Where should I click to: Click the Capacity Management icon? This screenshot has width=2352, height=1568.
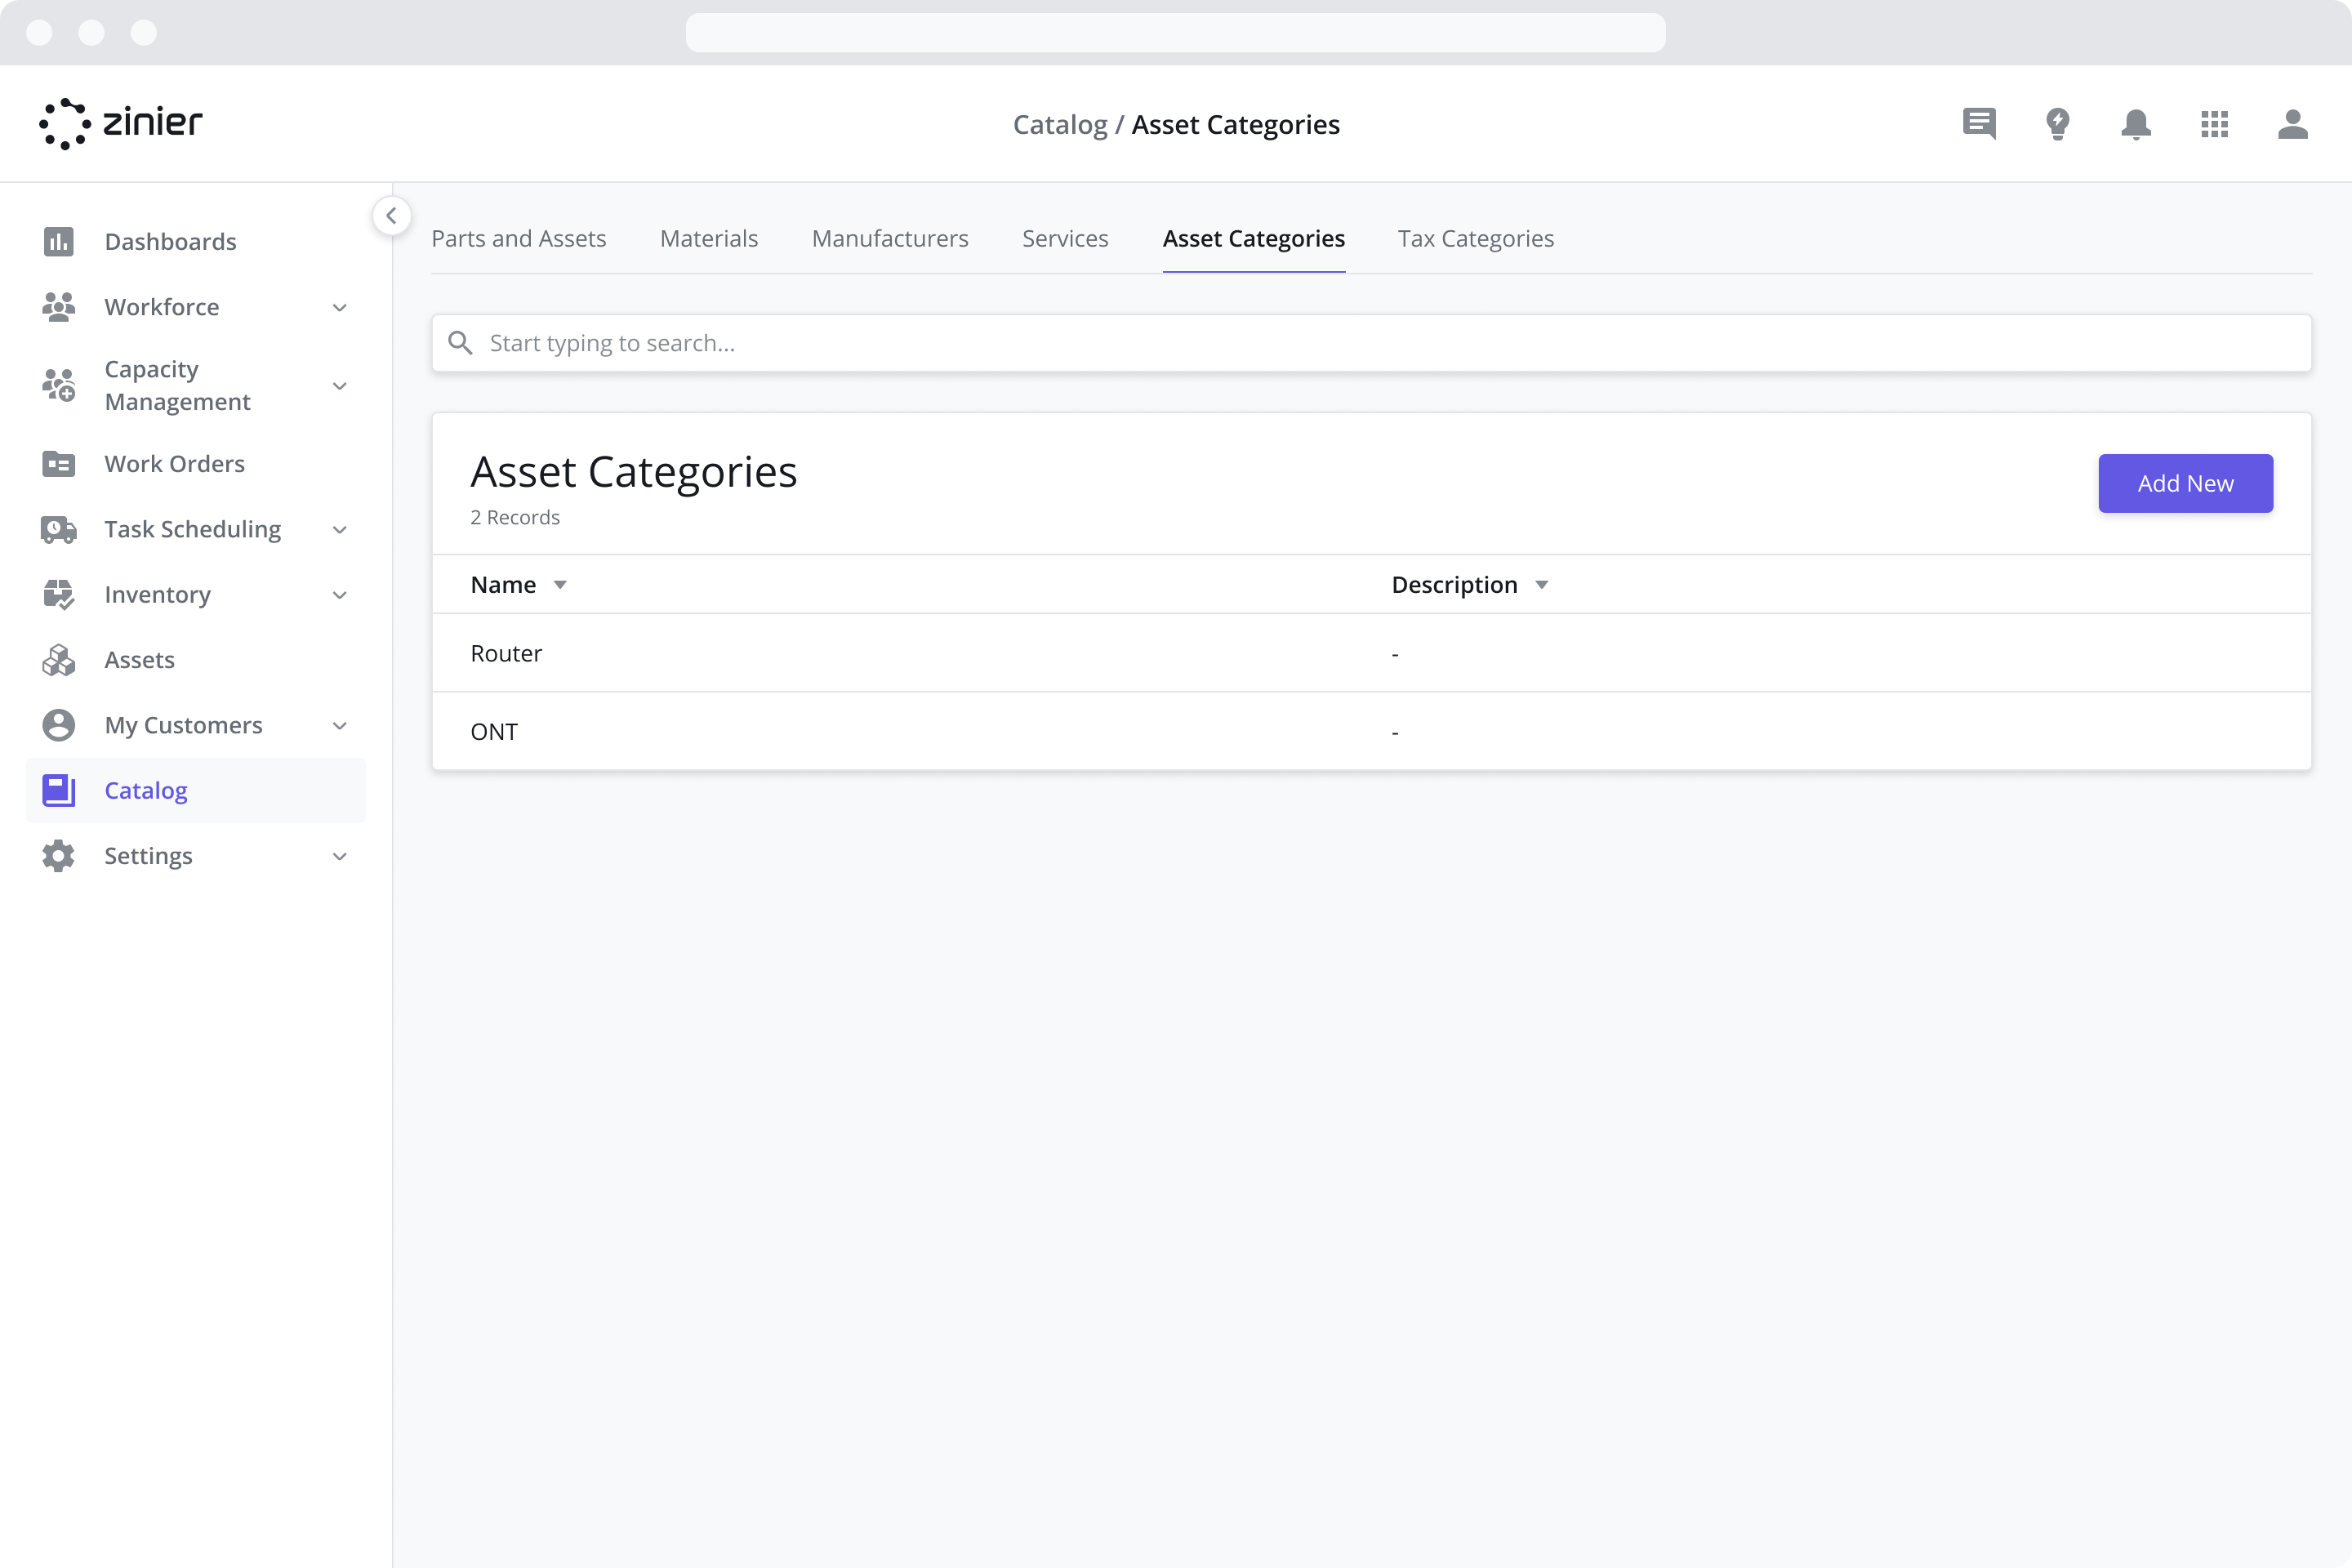pyautogui.click(x=59, y=385)
